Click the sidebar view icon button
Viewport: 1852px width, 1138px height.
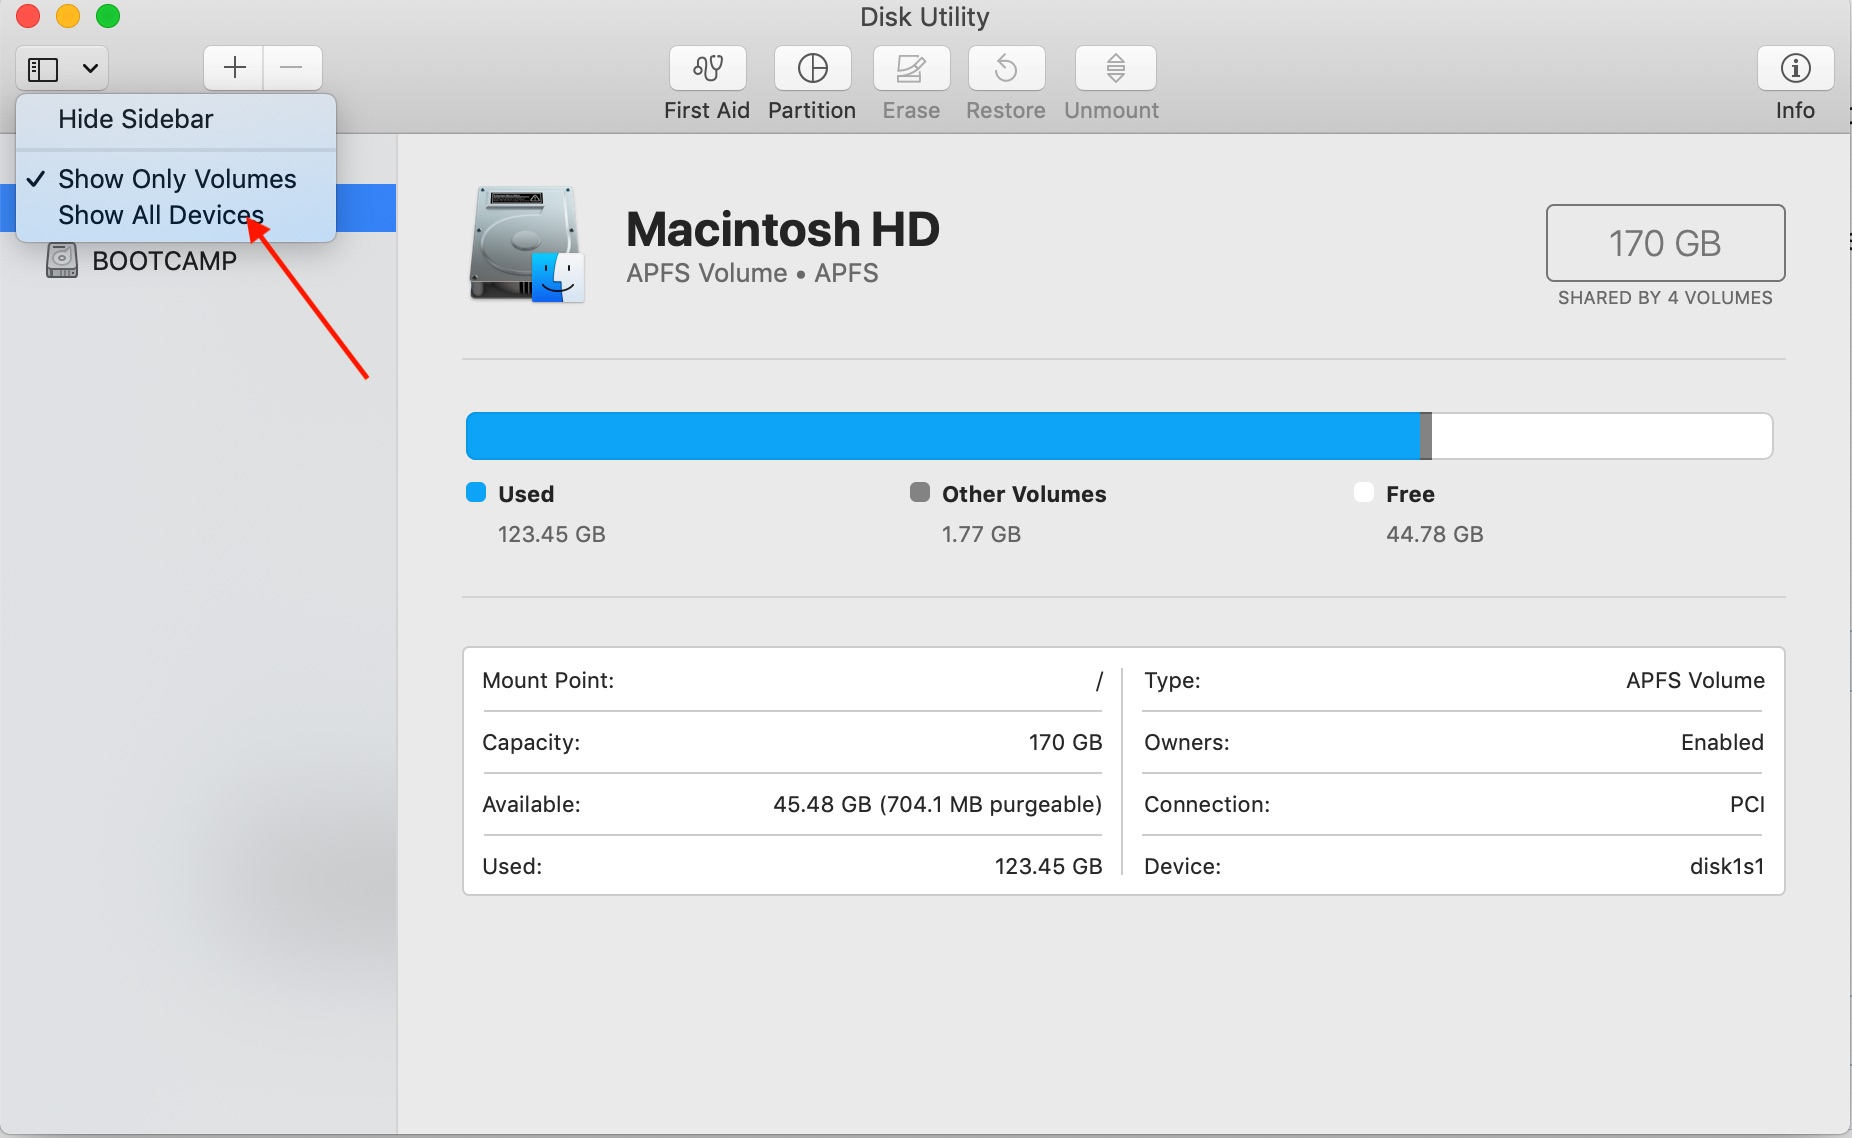pyautogui.click(x=43, y=69)
